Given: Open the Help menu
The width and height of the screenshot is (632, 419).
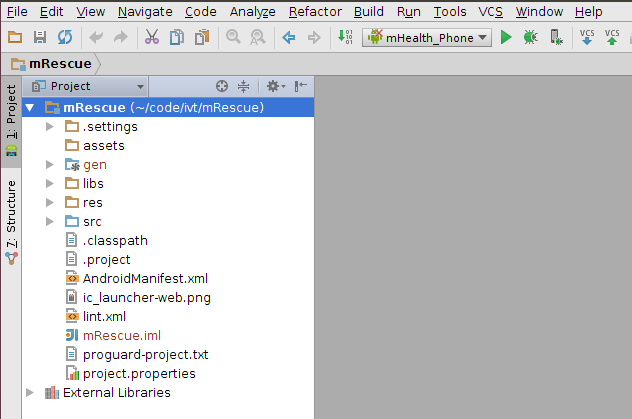Looking at the screenshot, I should (588, 12).
